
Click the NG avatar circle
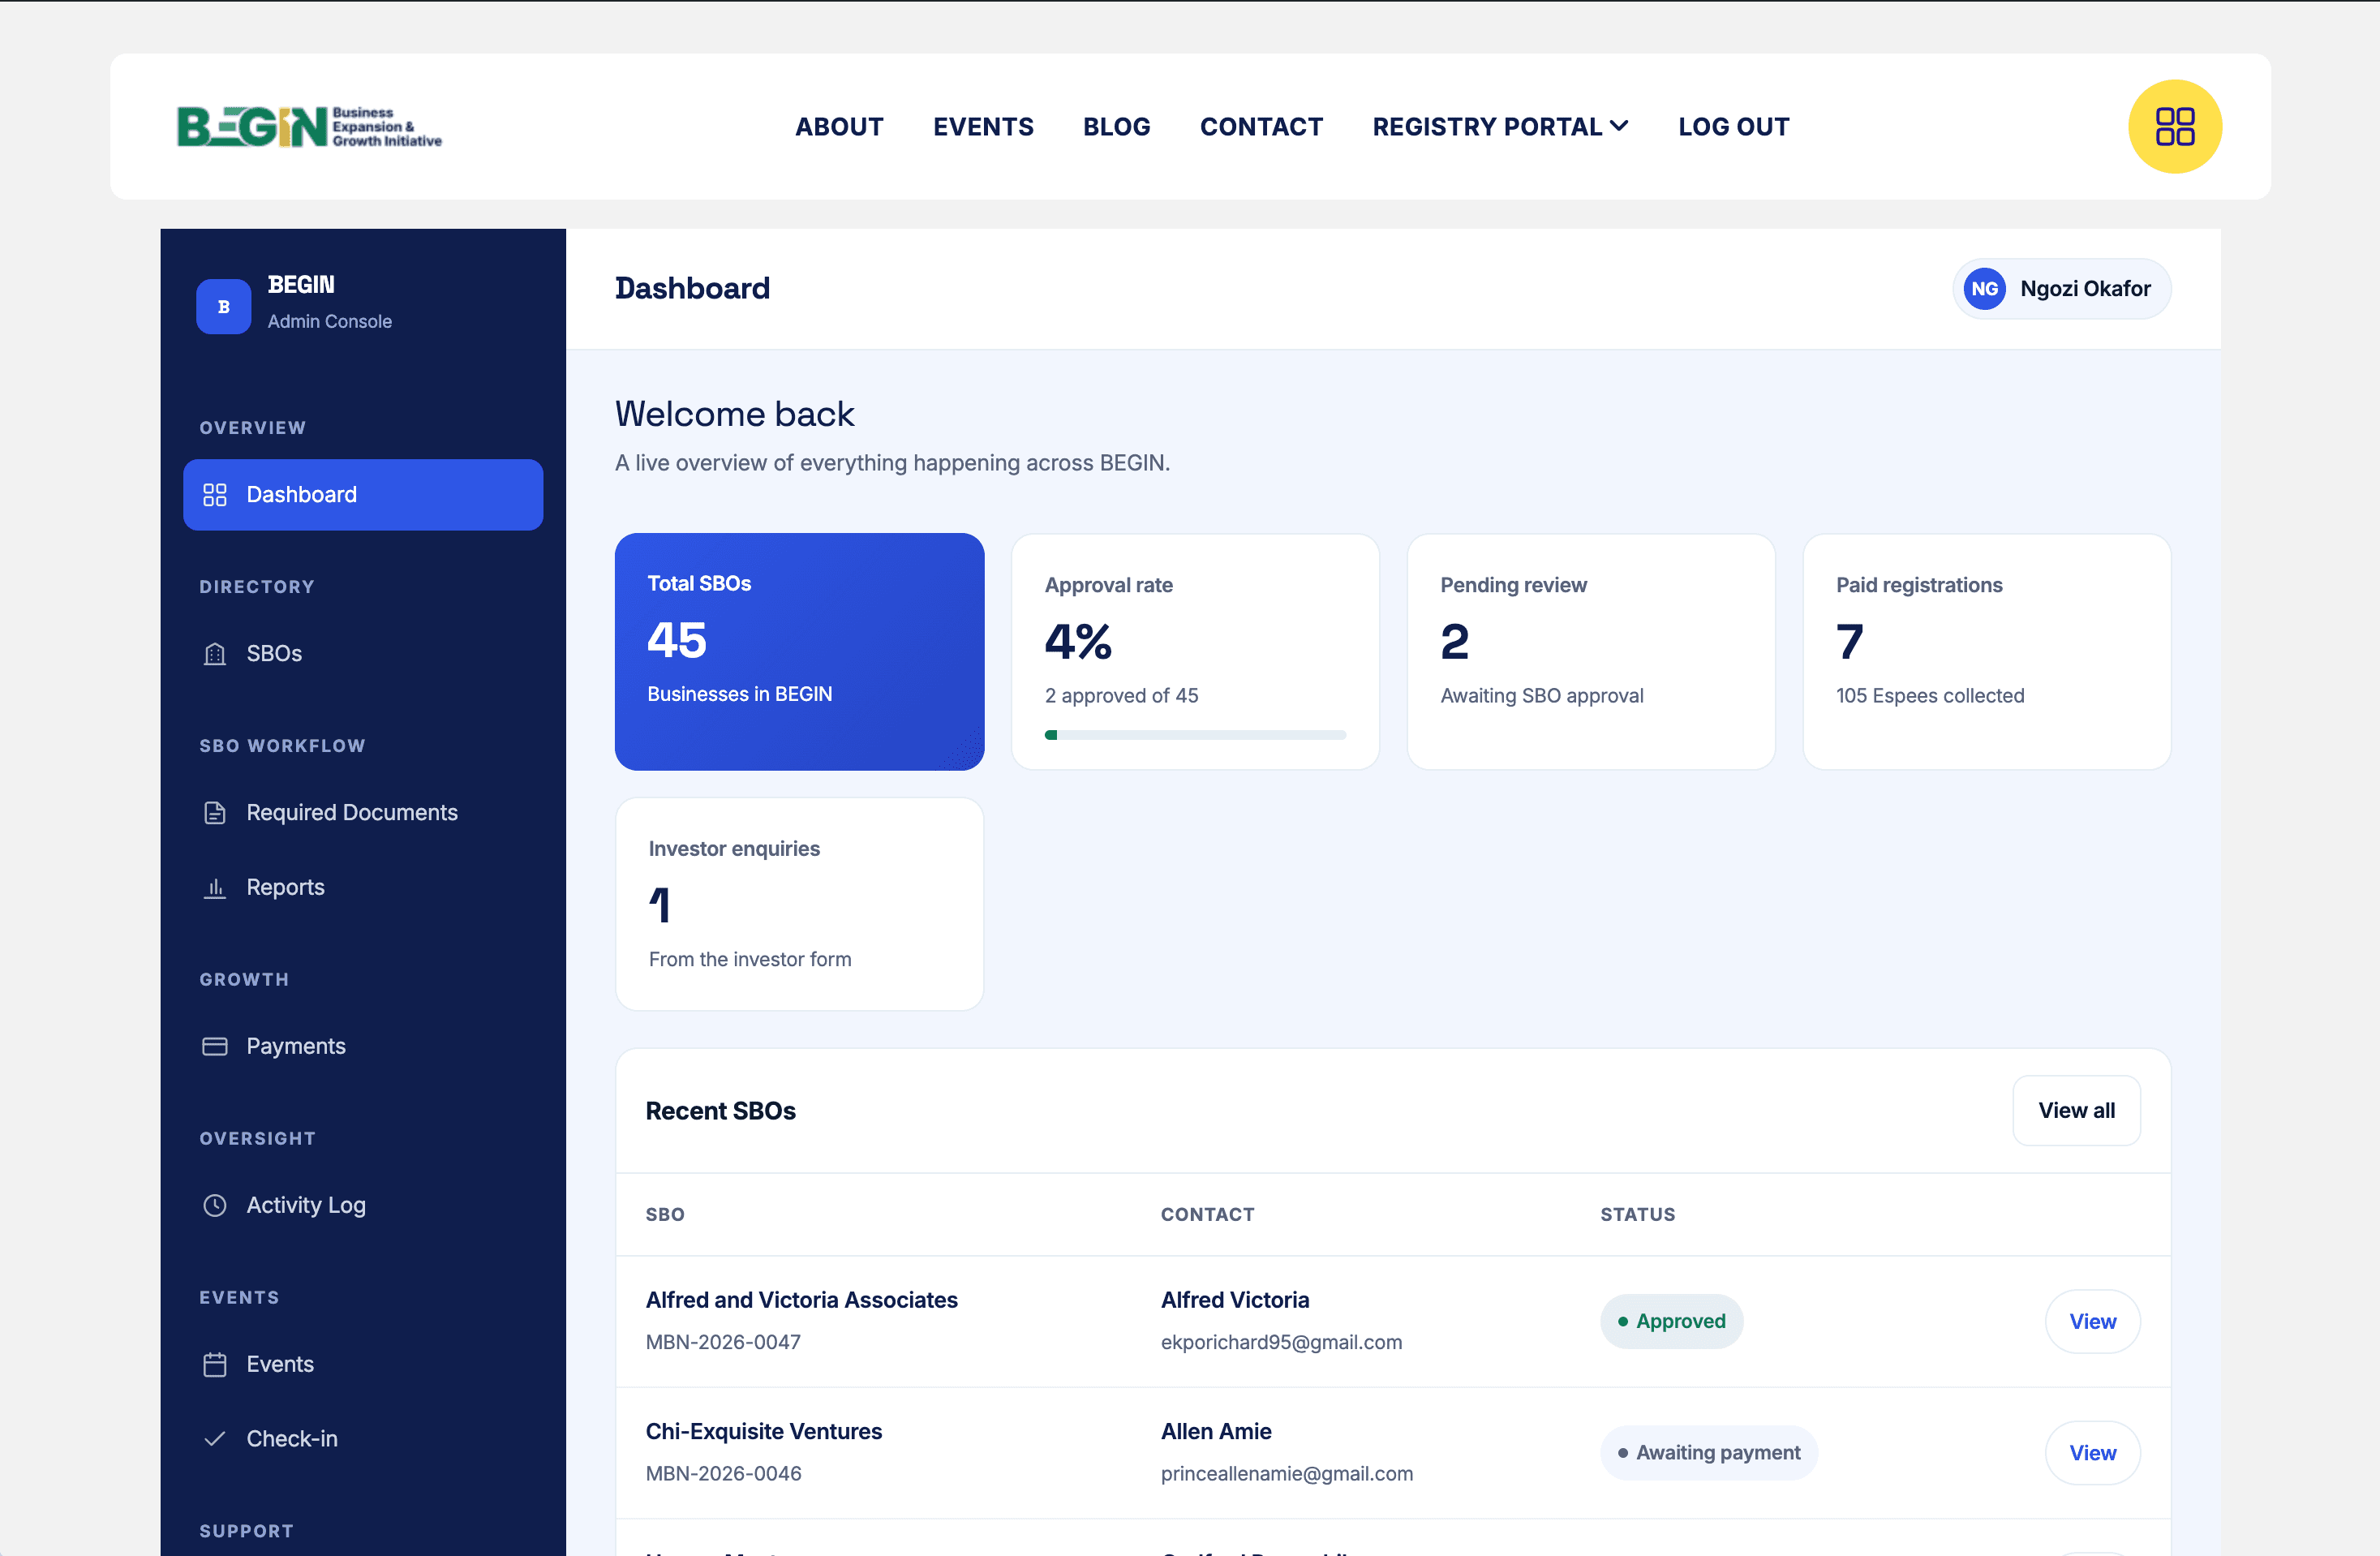pos(1984,289)
